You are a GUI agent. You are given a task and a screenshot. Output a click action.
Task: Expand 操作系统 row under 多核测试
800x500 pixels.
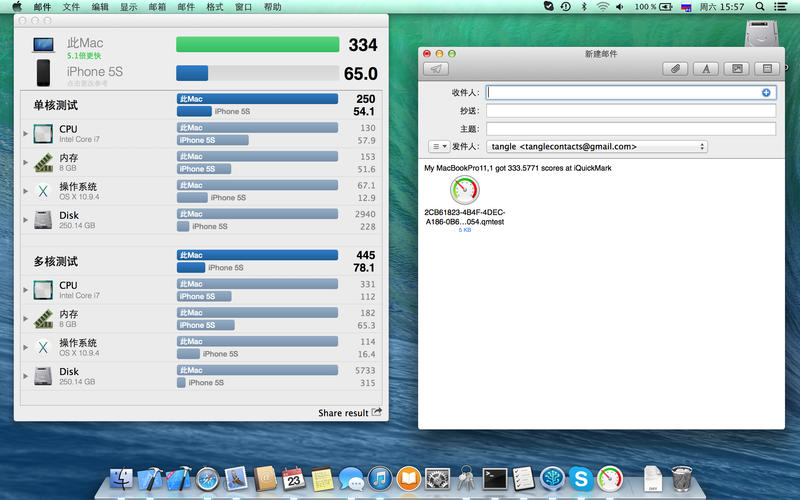[25, 347]
